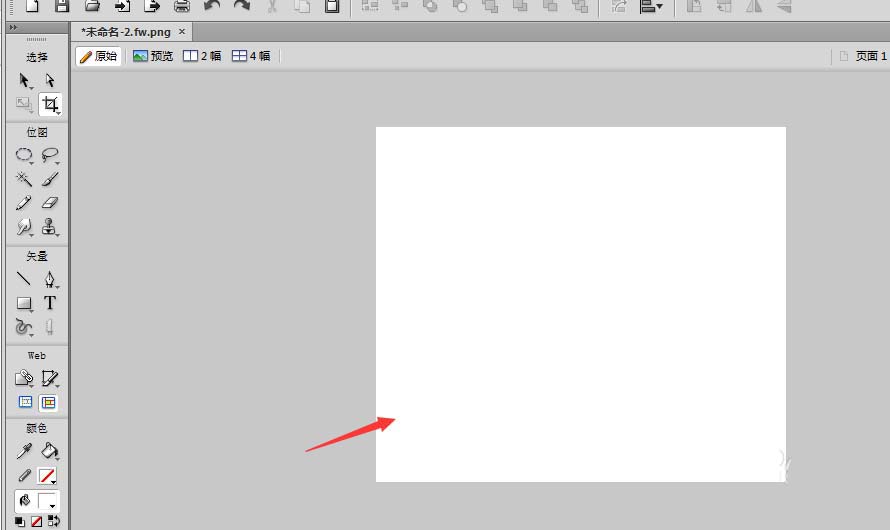
Task: Toggle Hide slices and hotspots
Action: (25, 402)
